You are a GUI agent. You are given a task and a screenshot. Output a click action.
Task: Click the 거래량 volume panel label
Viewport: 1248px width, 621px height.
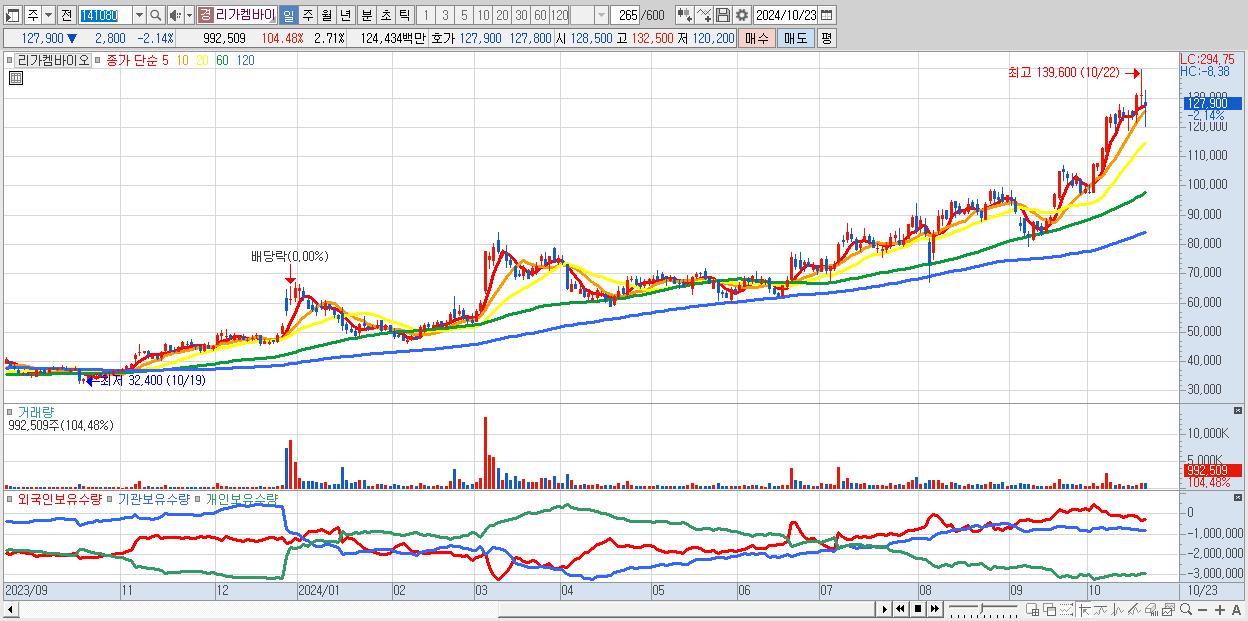click(34, 412)
